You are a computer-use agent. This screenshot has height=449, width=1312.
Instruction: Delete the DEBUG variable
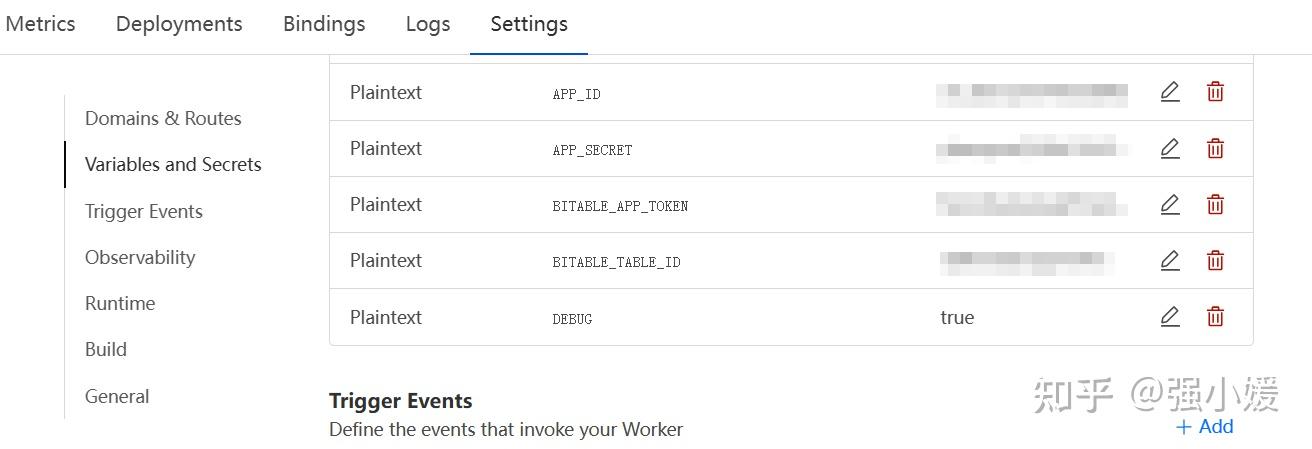pos(1215,317)
